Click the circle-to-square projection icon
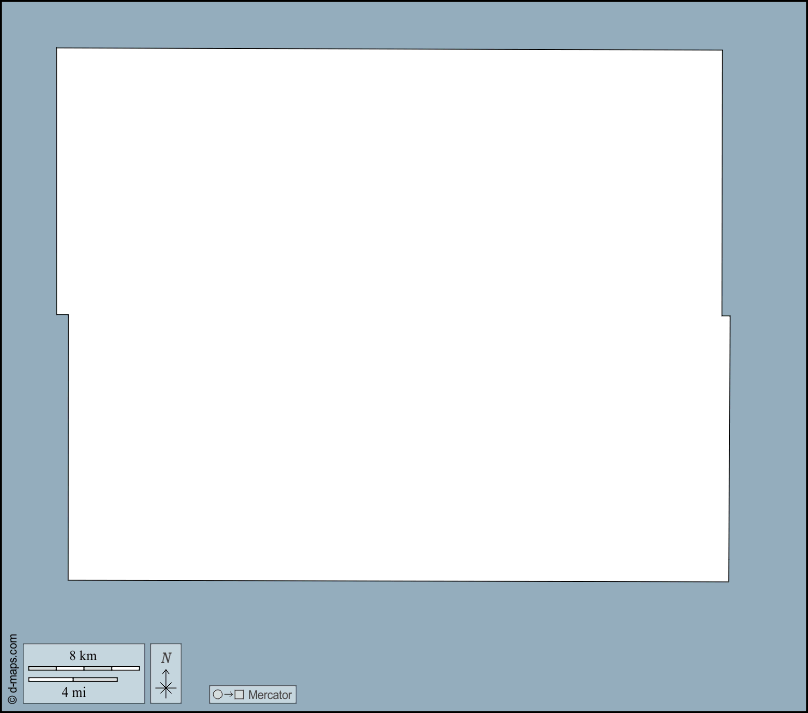 228,694
